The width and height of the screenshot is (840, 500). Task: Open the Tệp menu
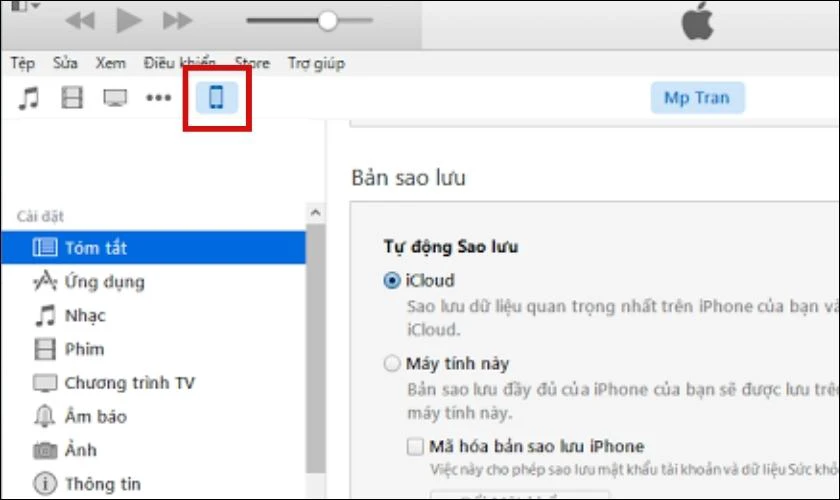pyautogui.click(x=22, y=63)
